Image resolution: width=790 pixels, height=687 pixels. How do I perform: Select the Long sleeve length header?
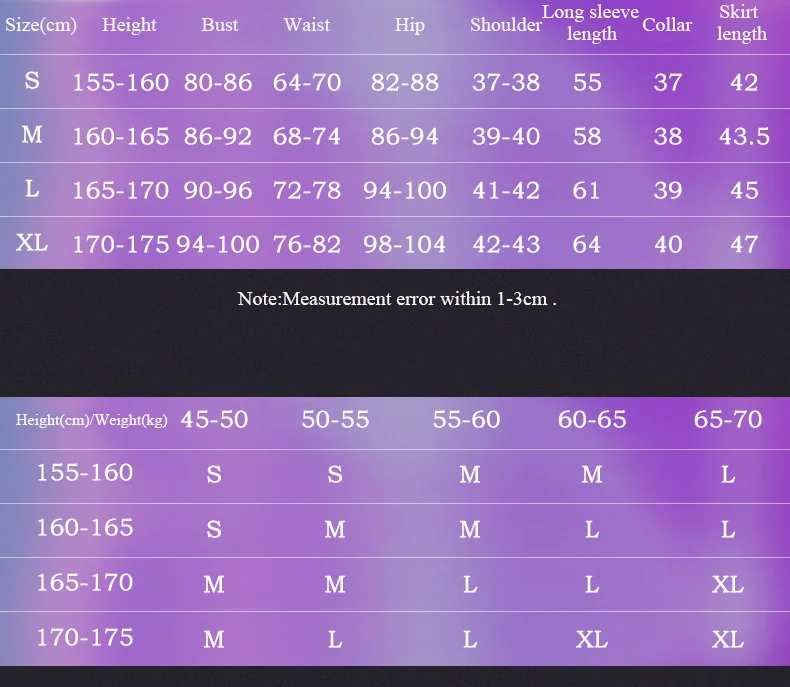click(590, 23)
